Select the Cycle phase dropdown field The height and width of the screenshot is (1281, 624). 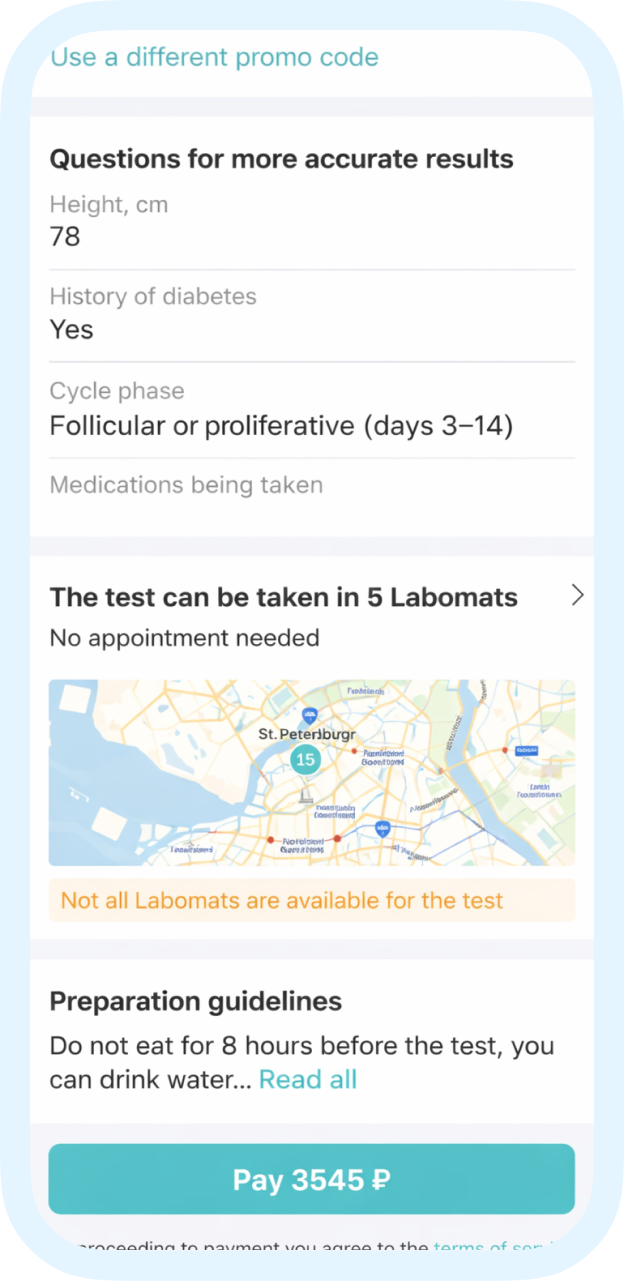click(x=311, y=426)
